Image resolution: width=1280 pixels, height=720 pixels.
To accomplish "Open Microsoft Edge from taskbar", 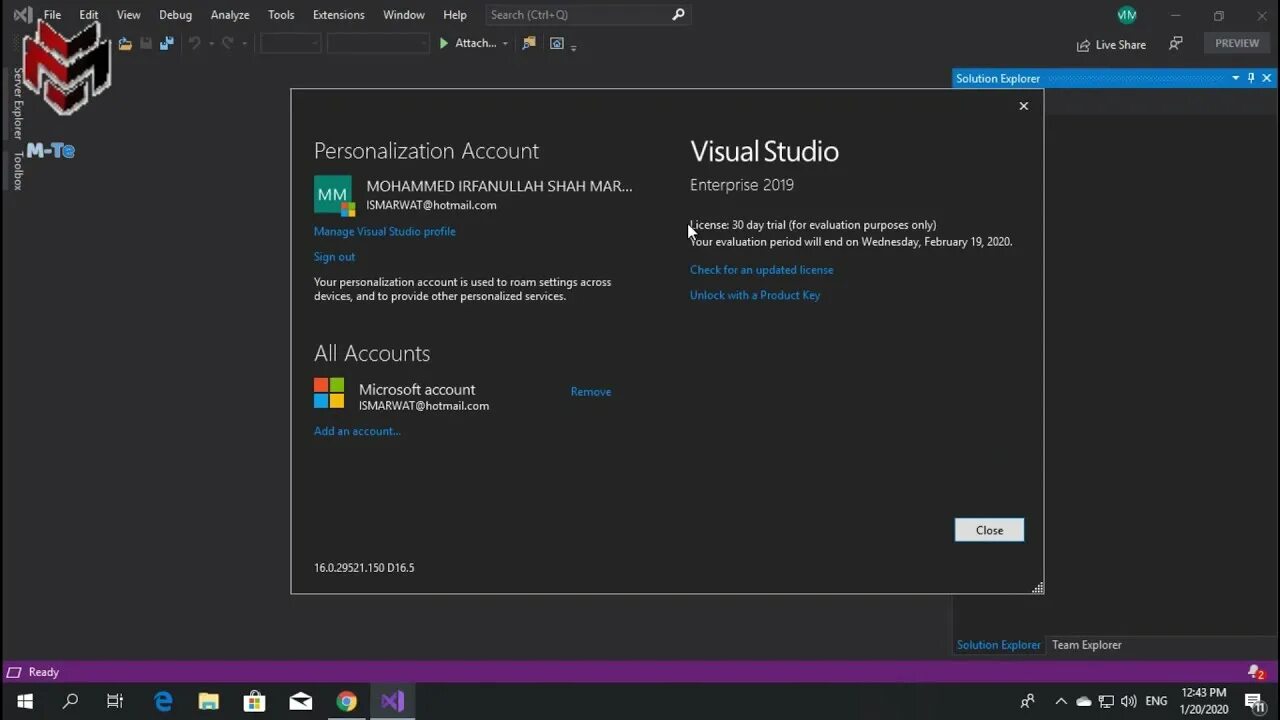I will 163,701.
